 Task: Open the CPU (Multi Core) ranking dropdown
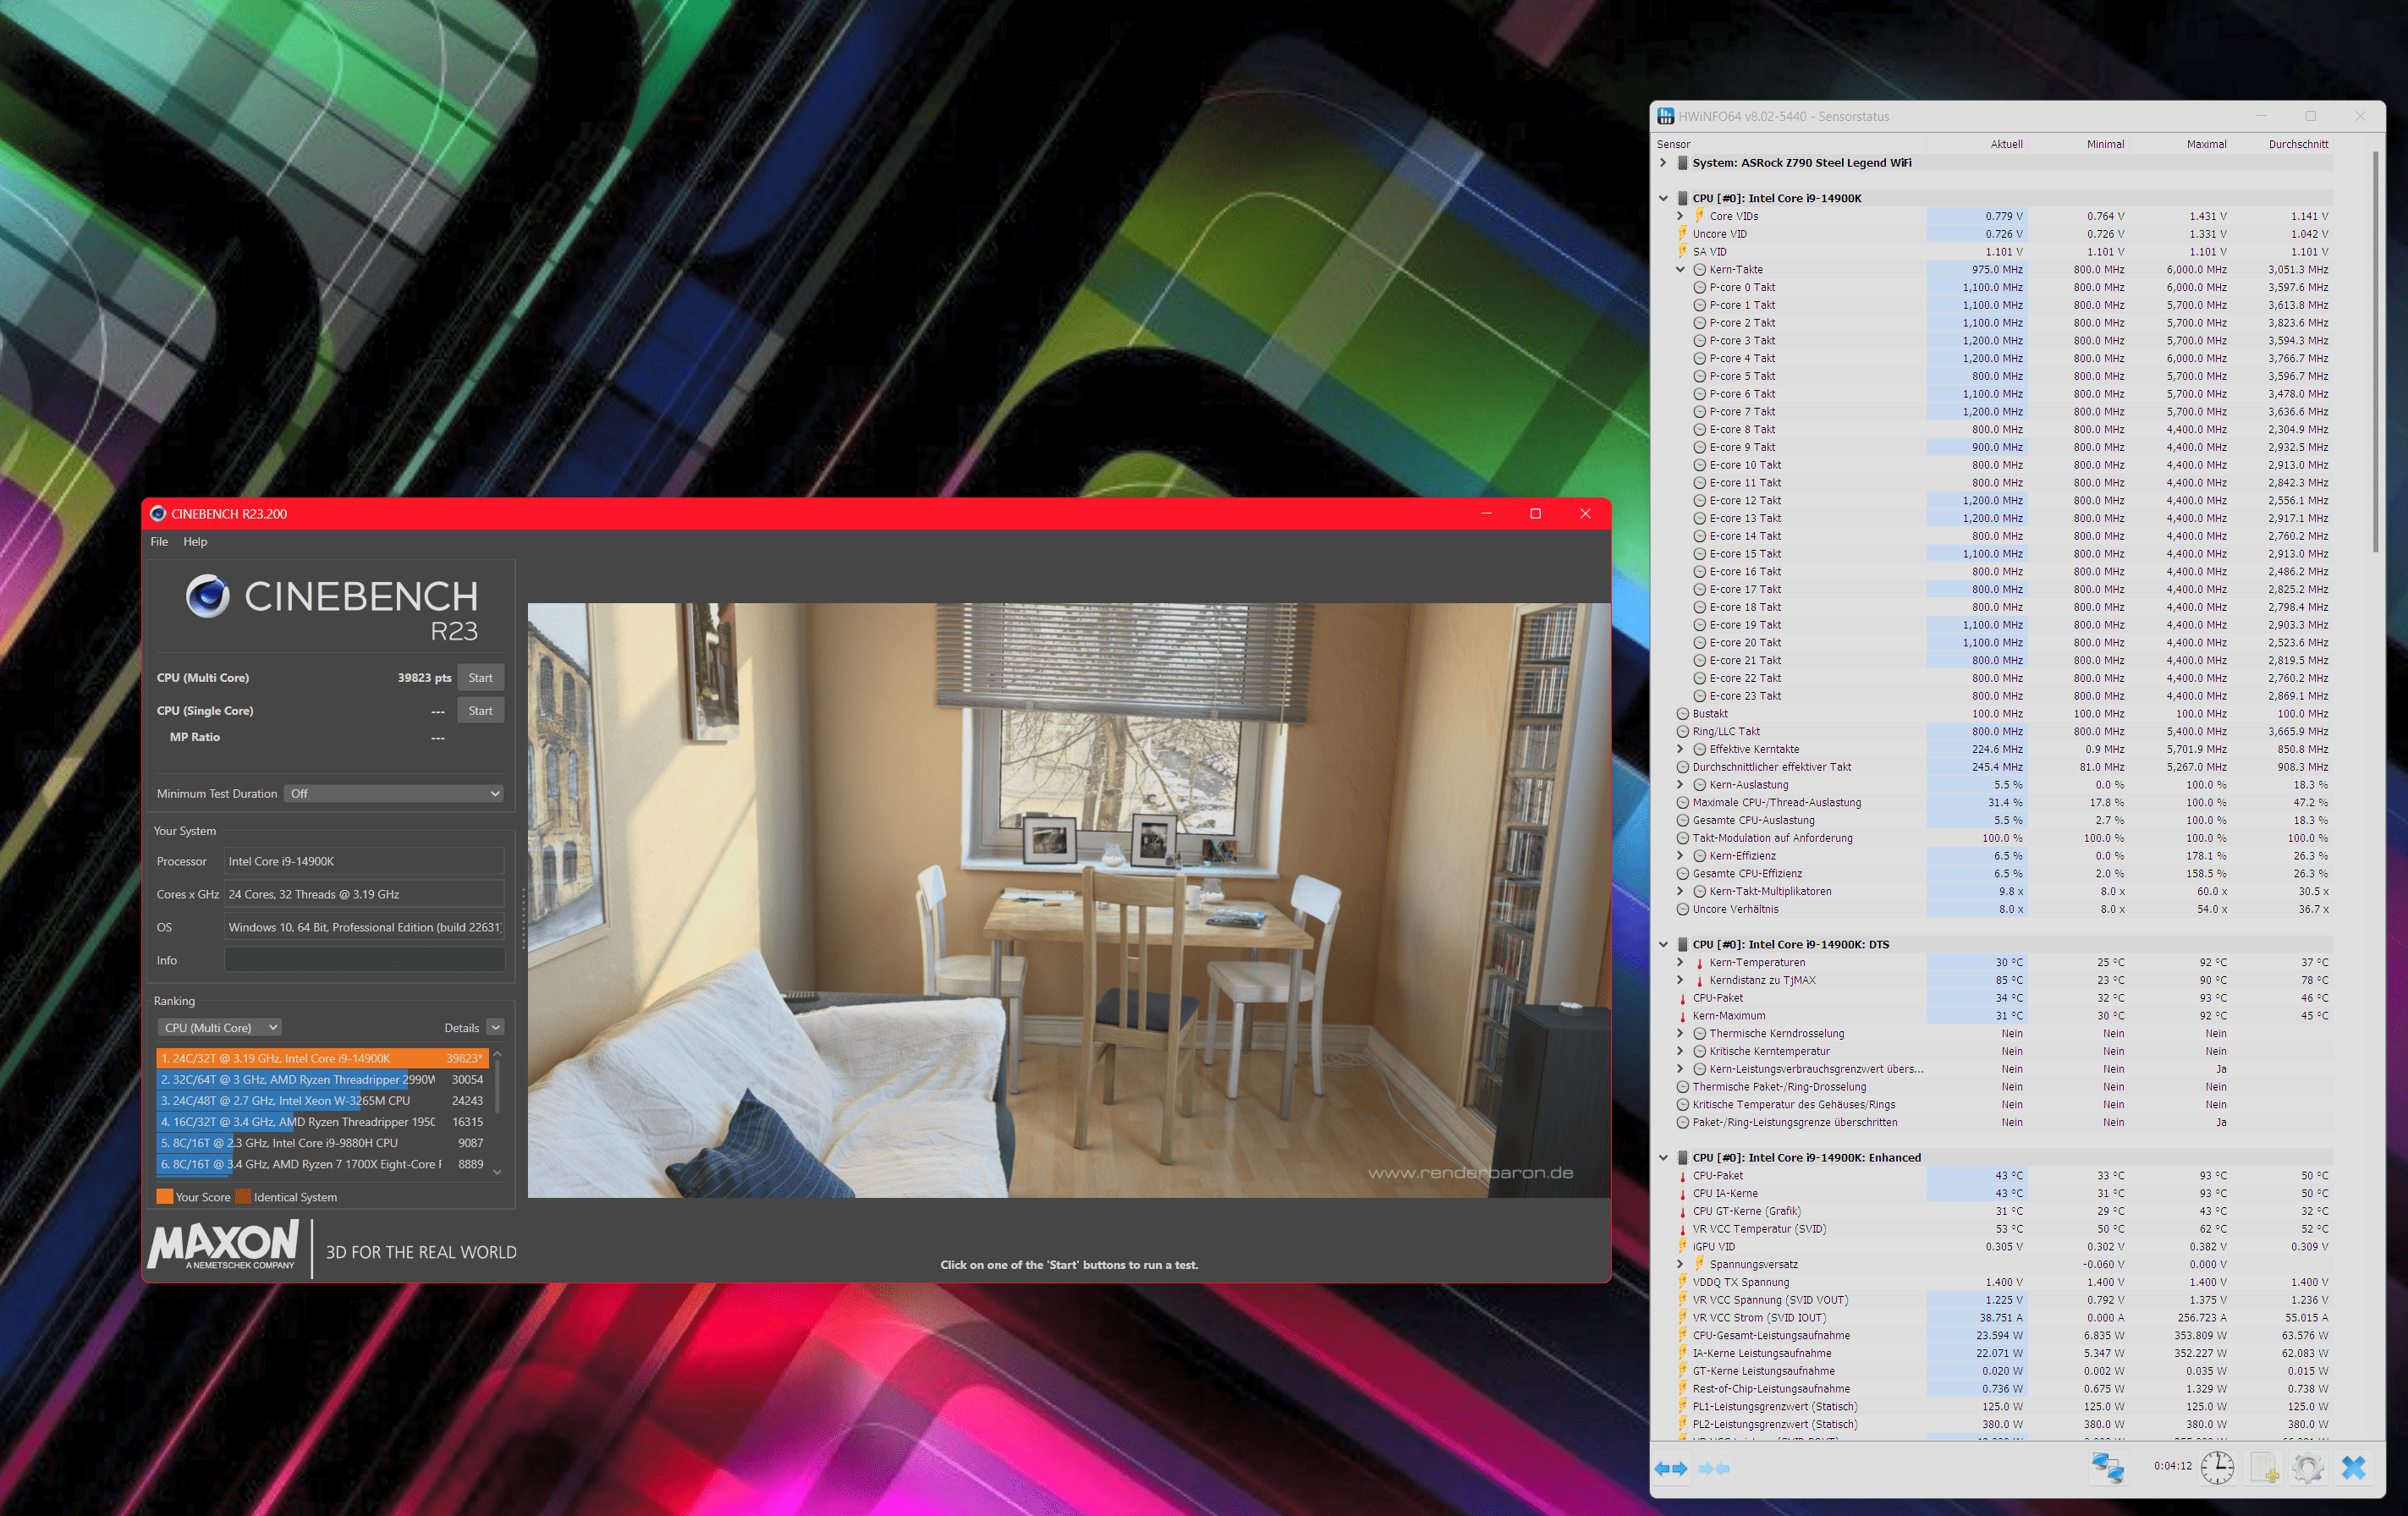point(219,1028)
